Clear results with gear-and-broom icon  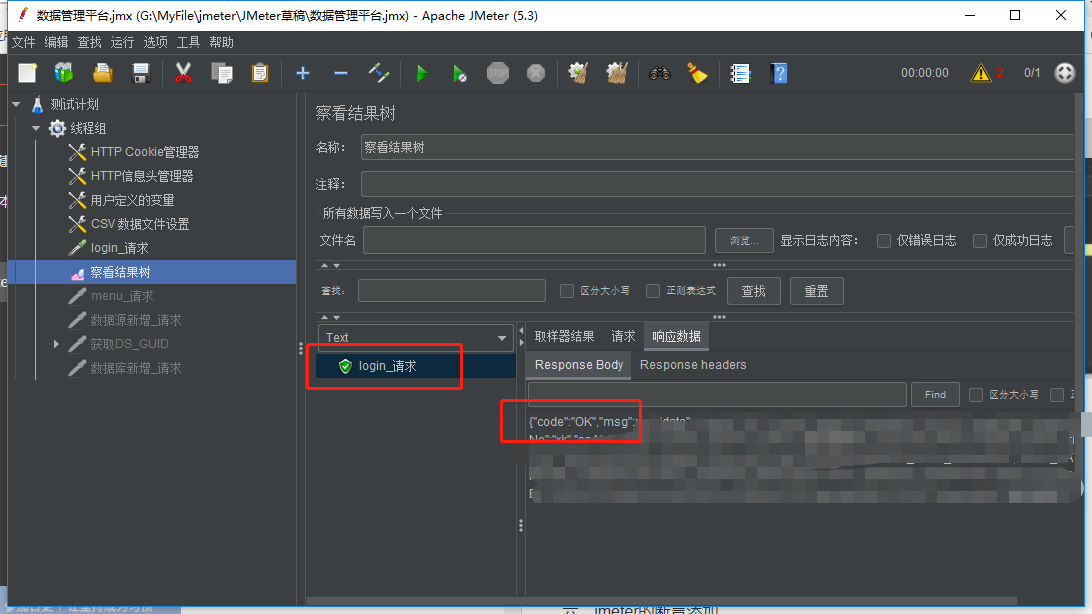pos(578,73)
